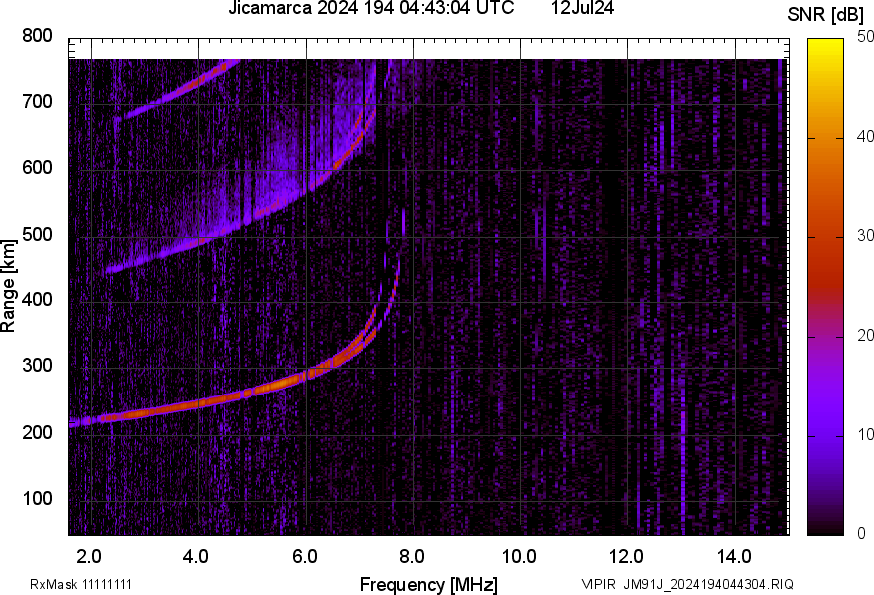Click the 8.0 frequency axis tick label
874x595 pixels.
[412, 556]
